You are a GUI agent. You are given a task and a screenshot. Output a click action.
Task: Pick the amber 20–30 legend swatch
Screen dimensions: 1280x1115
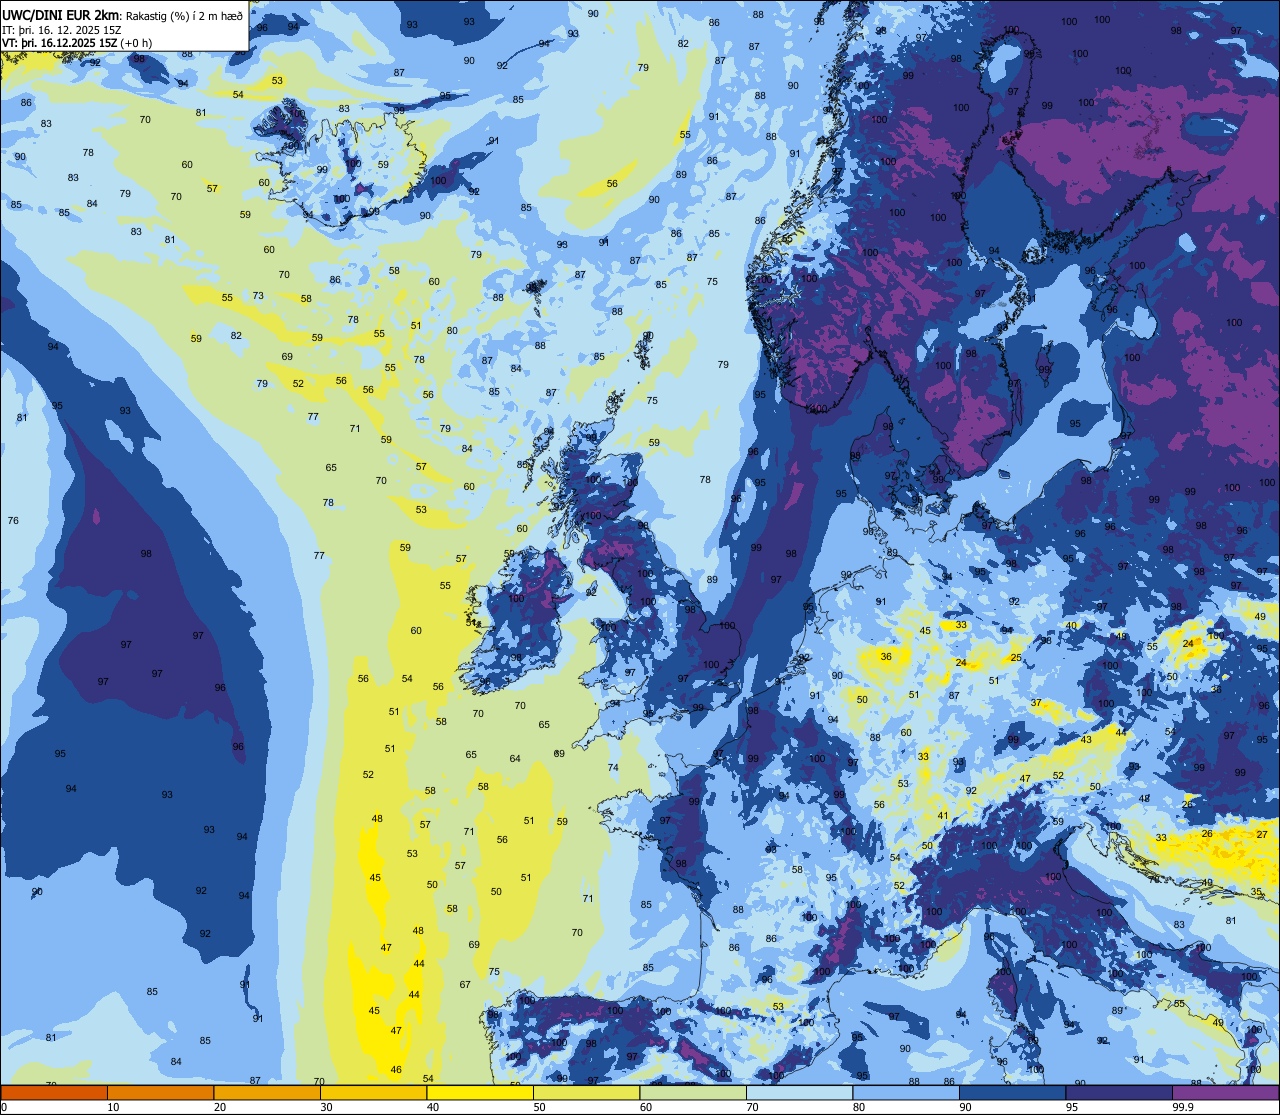click(x=267, y=1092)
